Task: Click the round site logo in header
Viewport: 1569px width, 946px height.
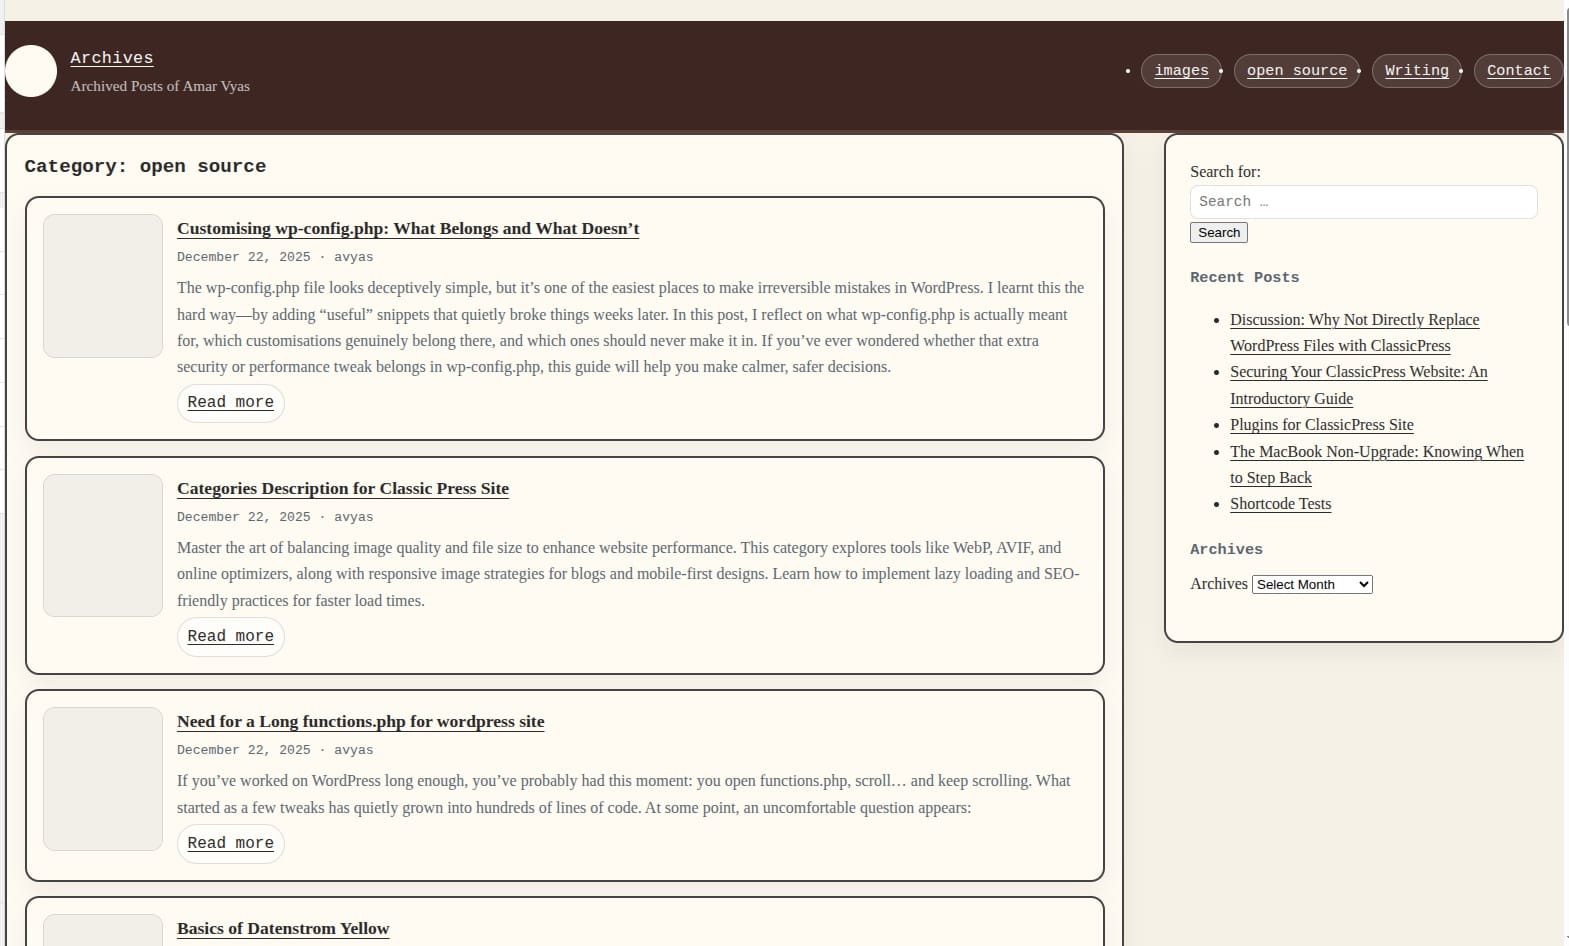Action: 31,71
